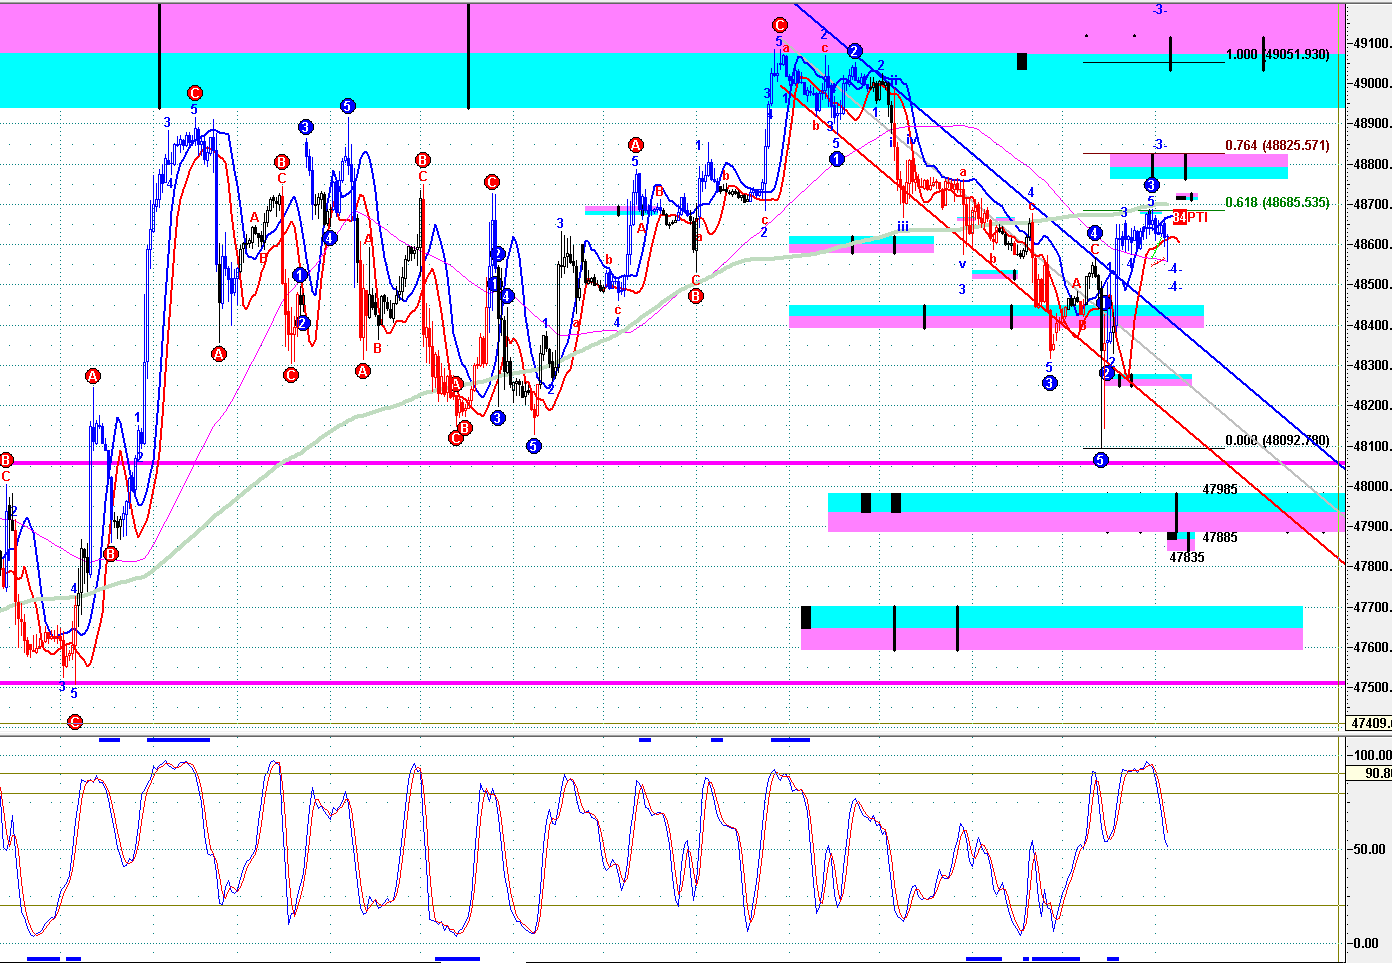
Task: Click red circled C at chart peak
Action: pos(779,25)
